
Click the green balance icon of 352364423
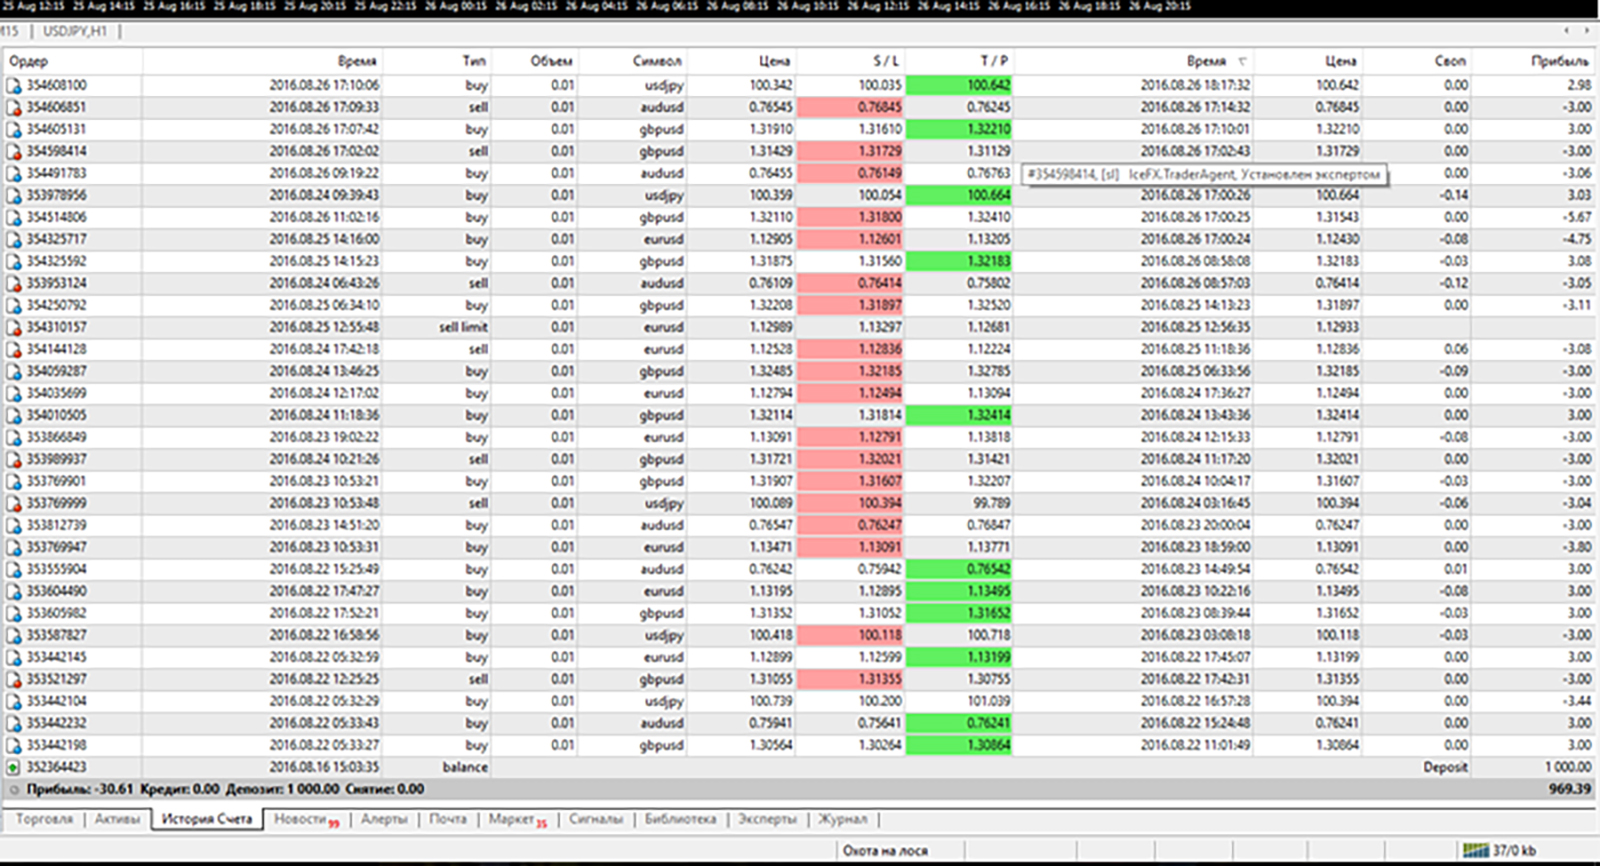[14, 768]
